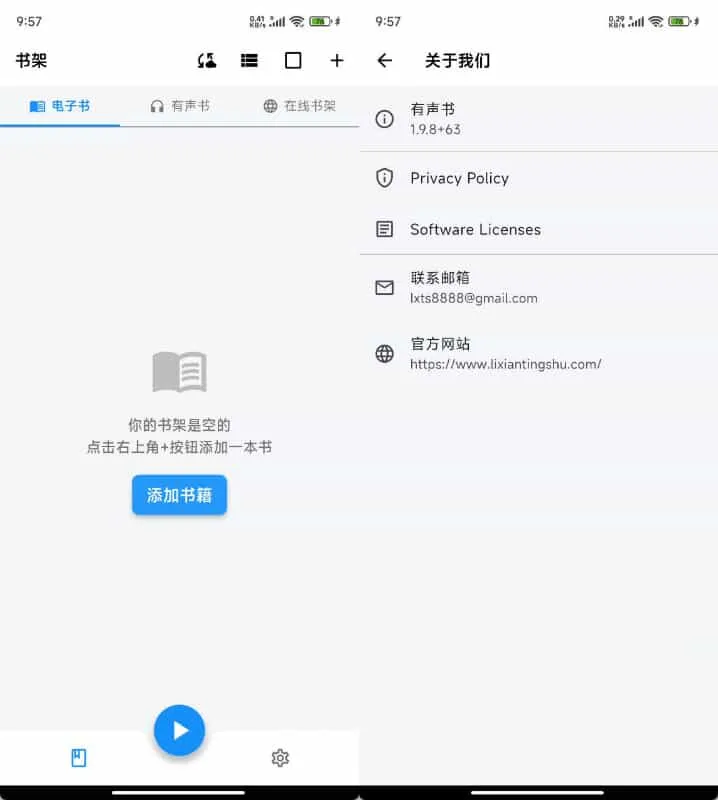Tap the gray empty bookshelf book illustration

[179, 372]
